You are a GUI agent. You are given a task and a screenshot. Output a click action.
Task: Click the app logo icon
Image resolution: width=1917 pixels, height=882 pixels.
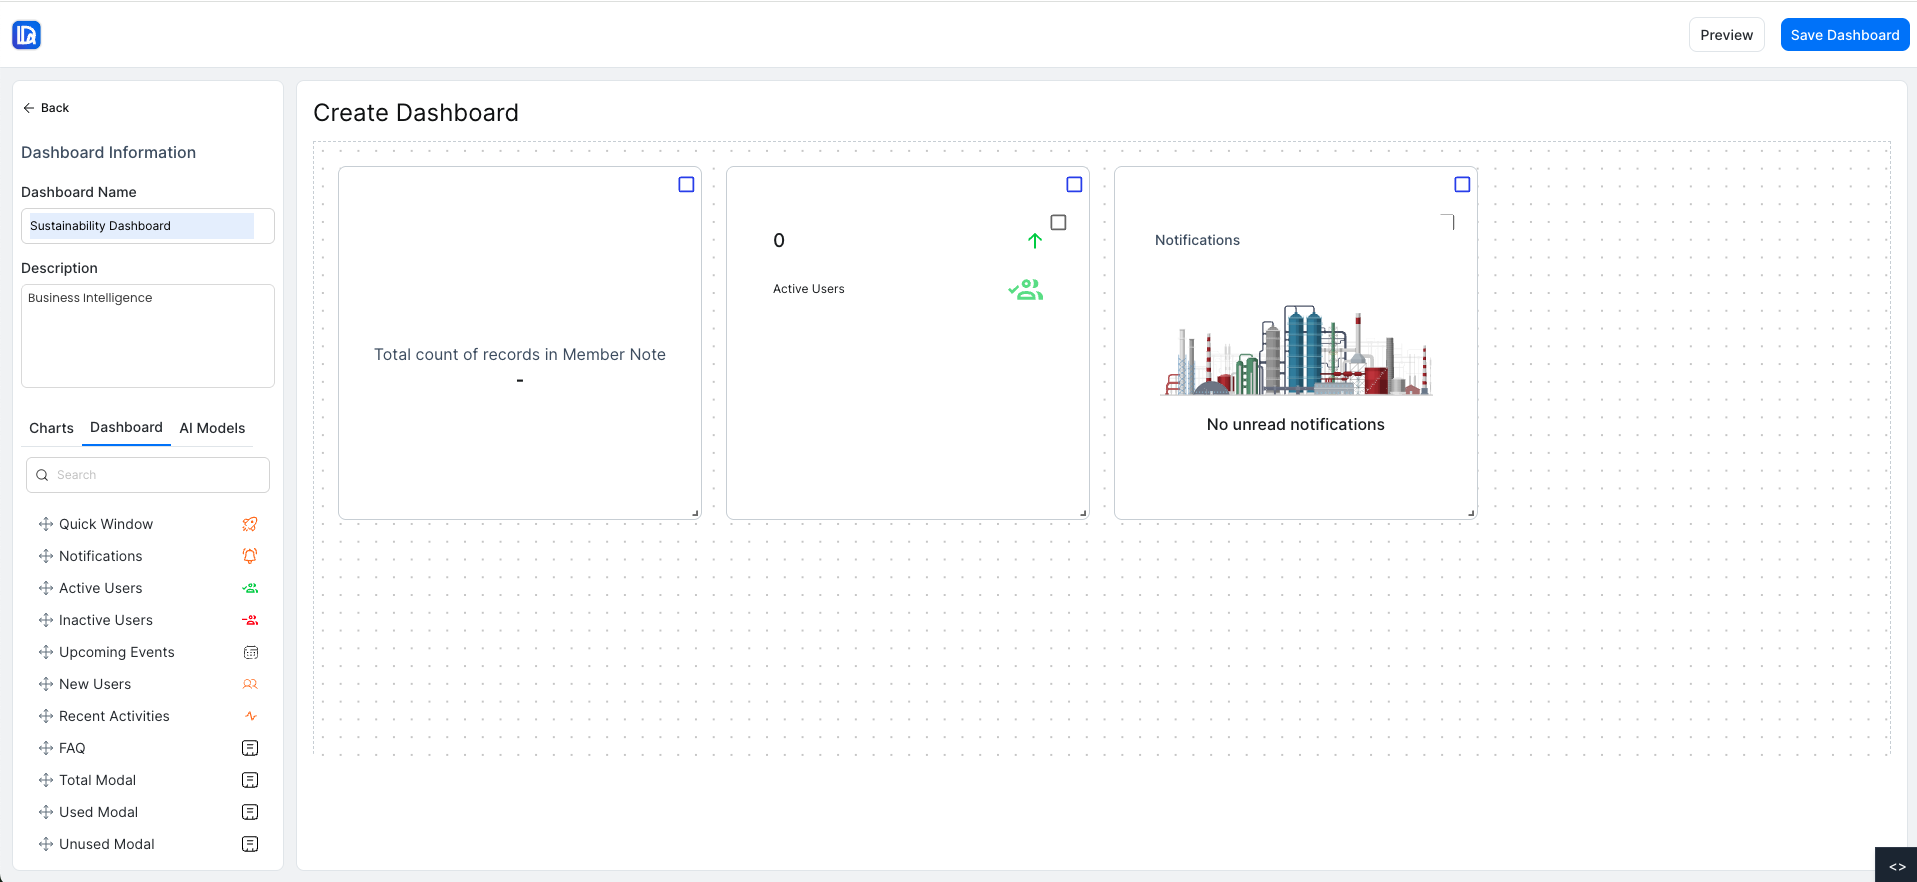click(x=26, y=35)
